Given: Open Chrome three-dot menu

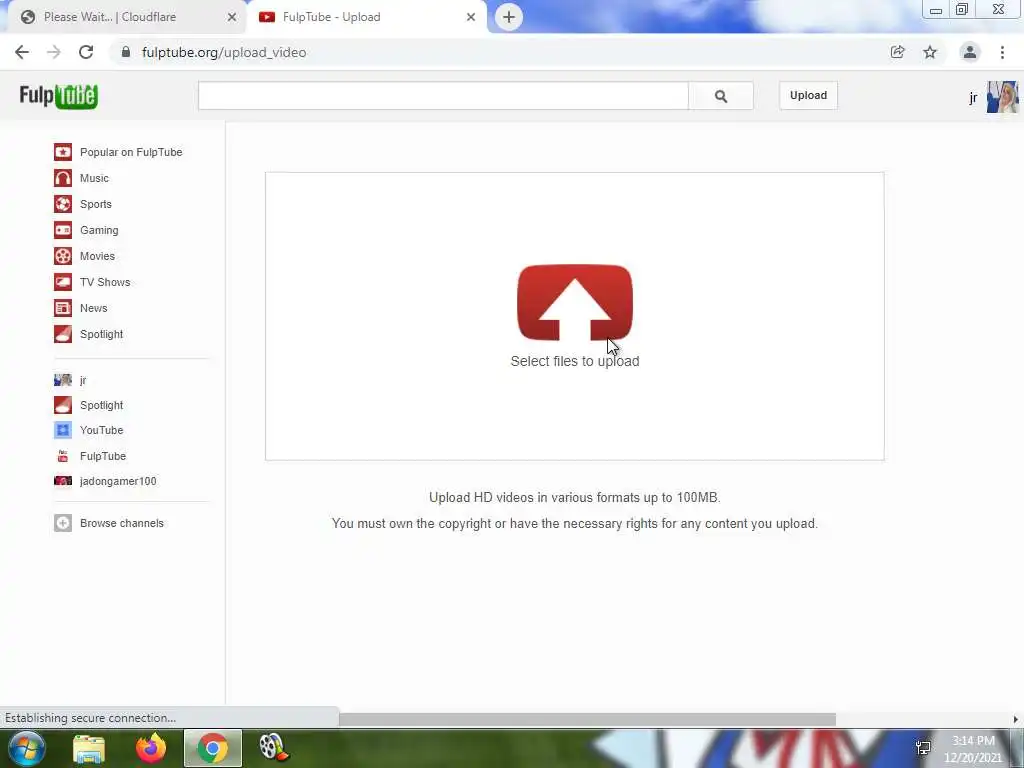Looking at the screenshot, I should pyautogui.click(x=1002, y=52).
